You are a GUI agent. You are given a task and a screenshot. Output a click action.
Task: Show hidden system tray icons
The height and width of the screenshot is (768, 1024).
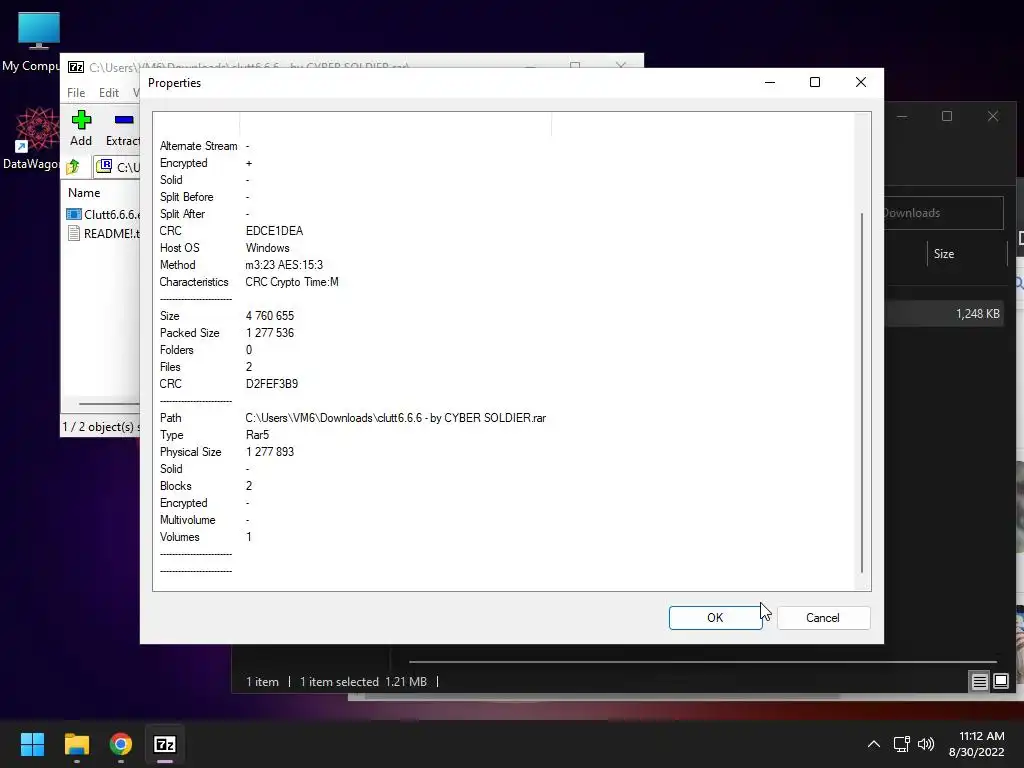click(x=874, y=744)
